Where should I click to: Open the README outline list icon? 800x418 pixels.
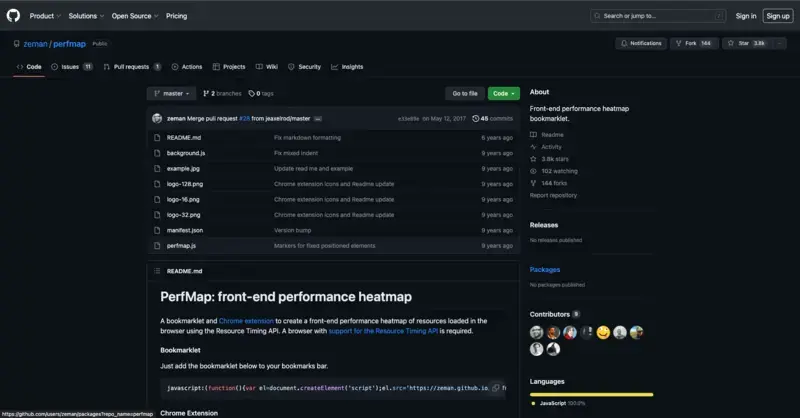tap(157, 271)
